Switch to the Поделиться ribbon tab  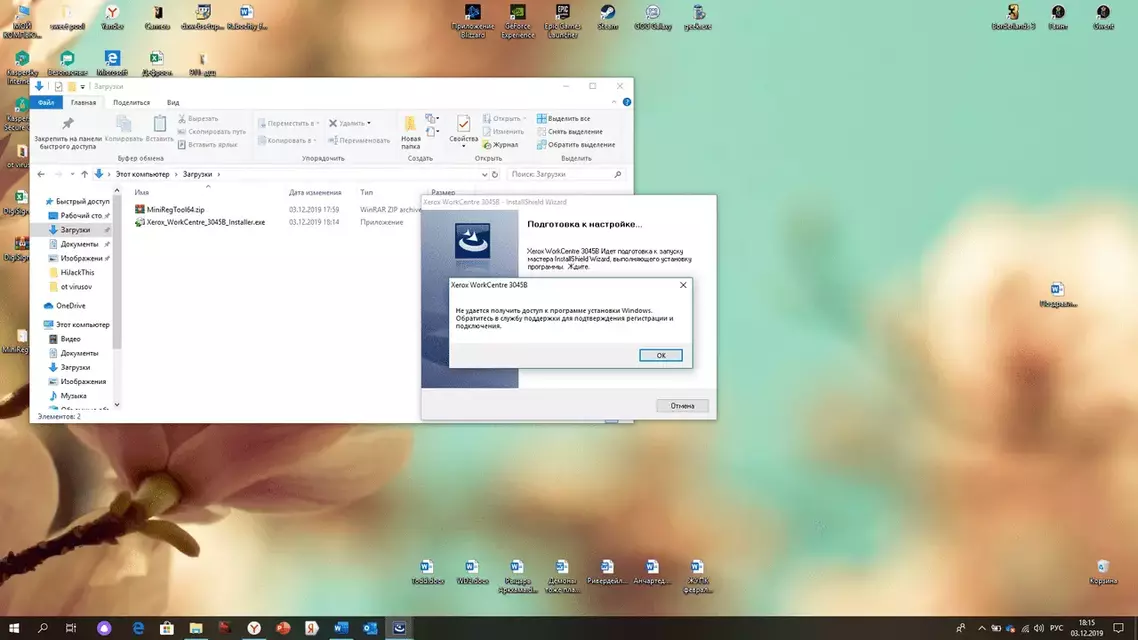coord(131,102)
